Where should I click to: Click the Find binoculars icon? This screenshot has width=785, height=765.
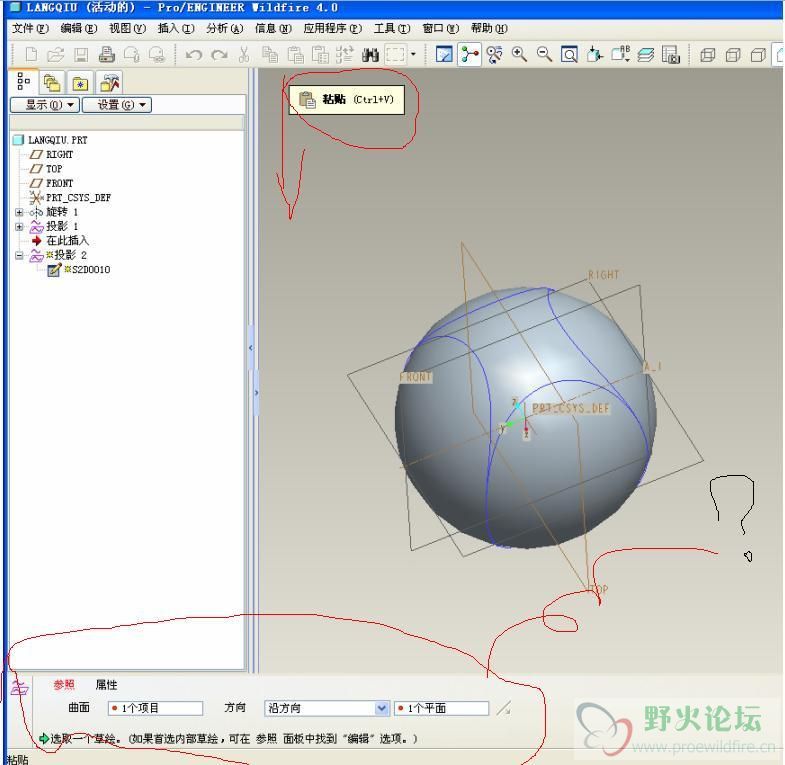click(x=370, y=54)
